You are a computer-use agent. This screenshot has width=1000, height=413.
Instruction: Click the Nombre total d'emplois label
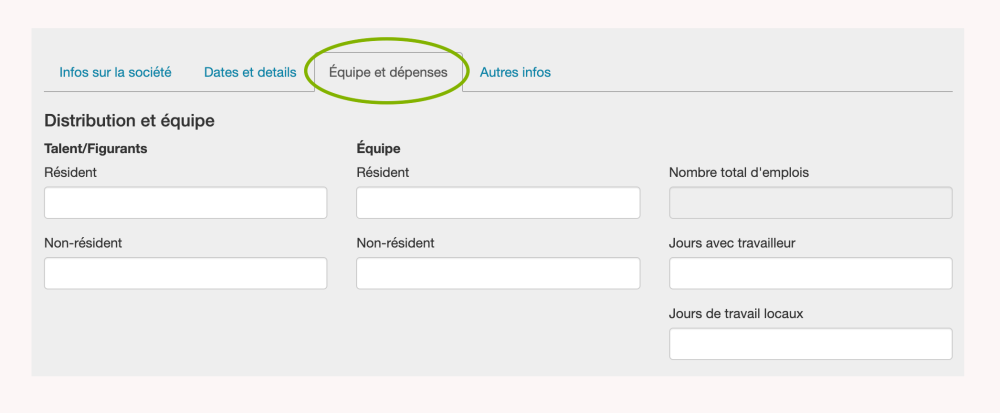point(738,172)
